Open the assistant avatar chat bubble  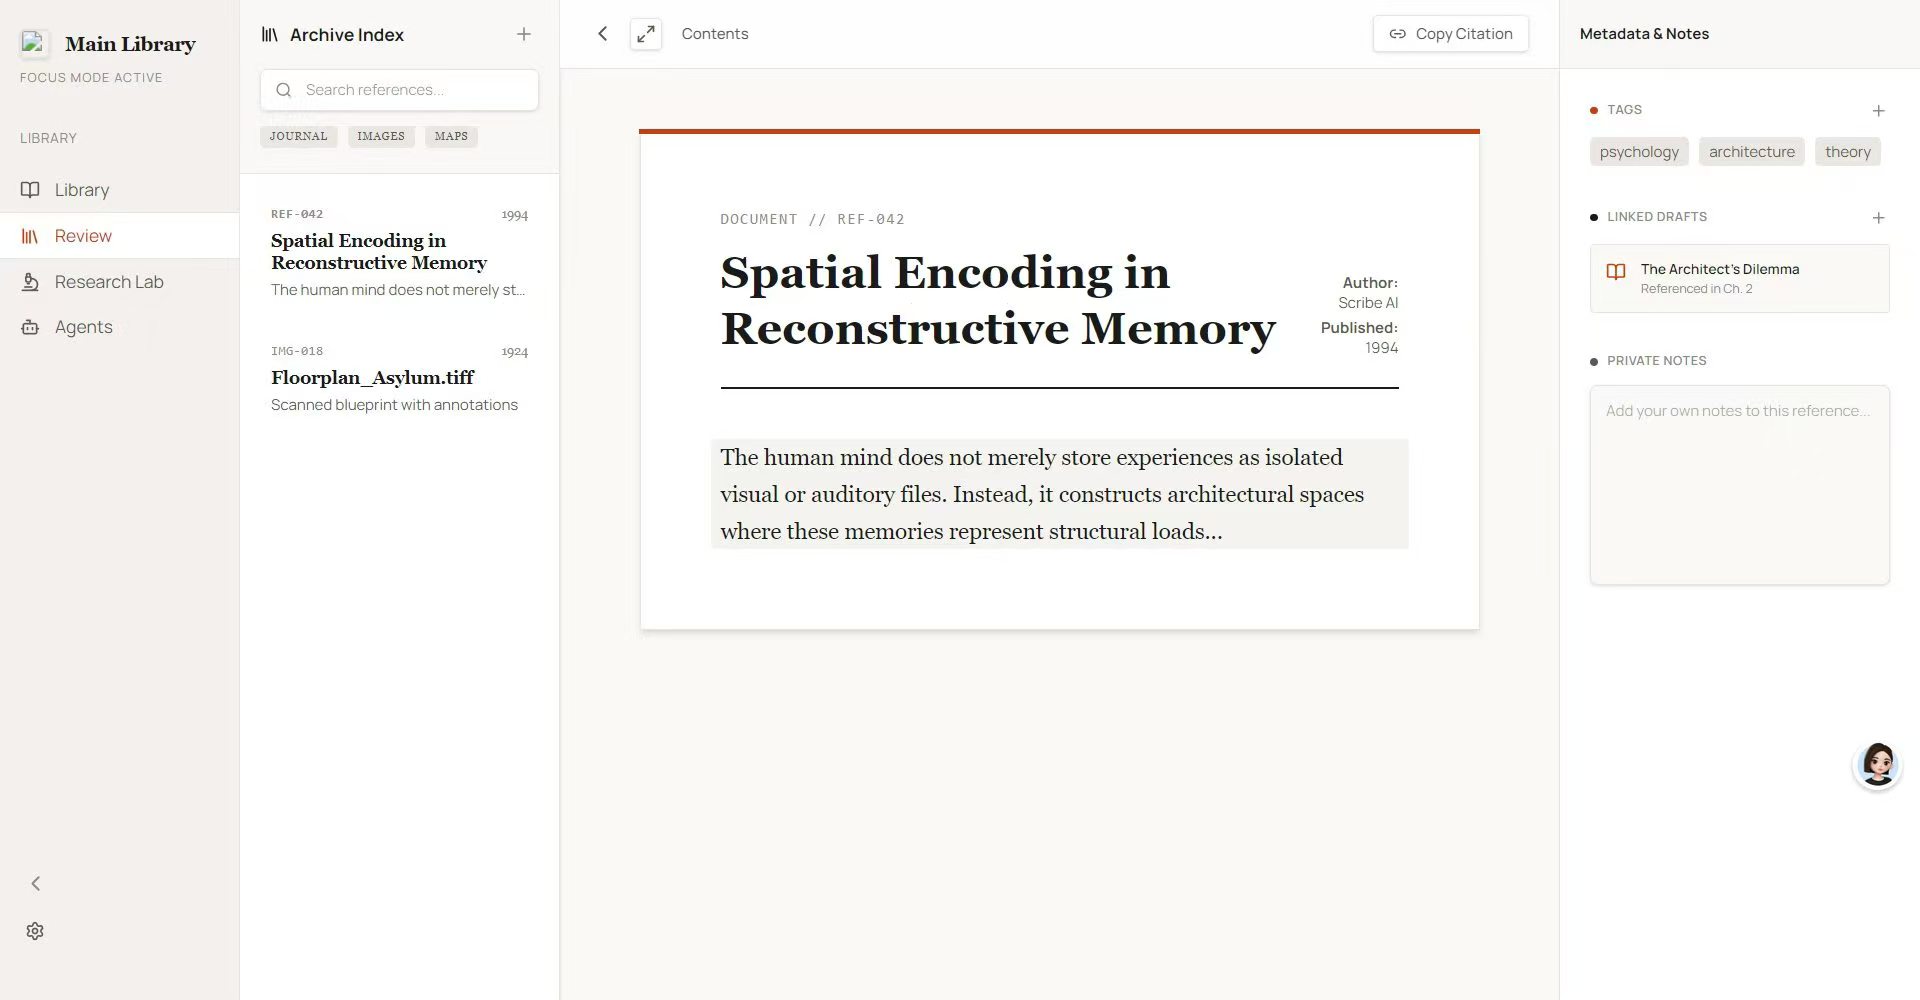[x=1877, y=765]
